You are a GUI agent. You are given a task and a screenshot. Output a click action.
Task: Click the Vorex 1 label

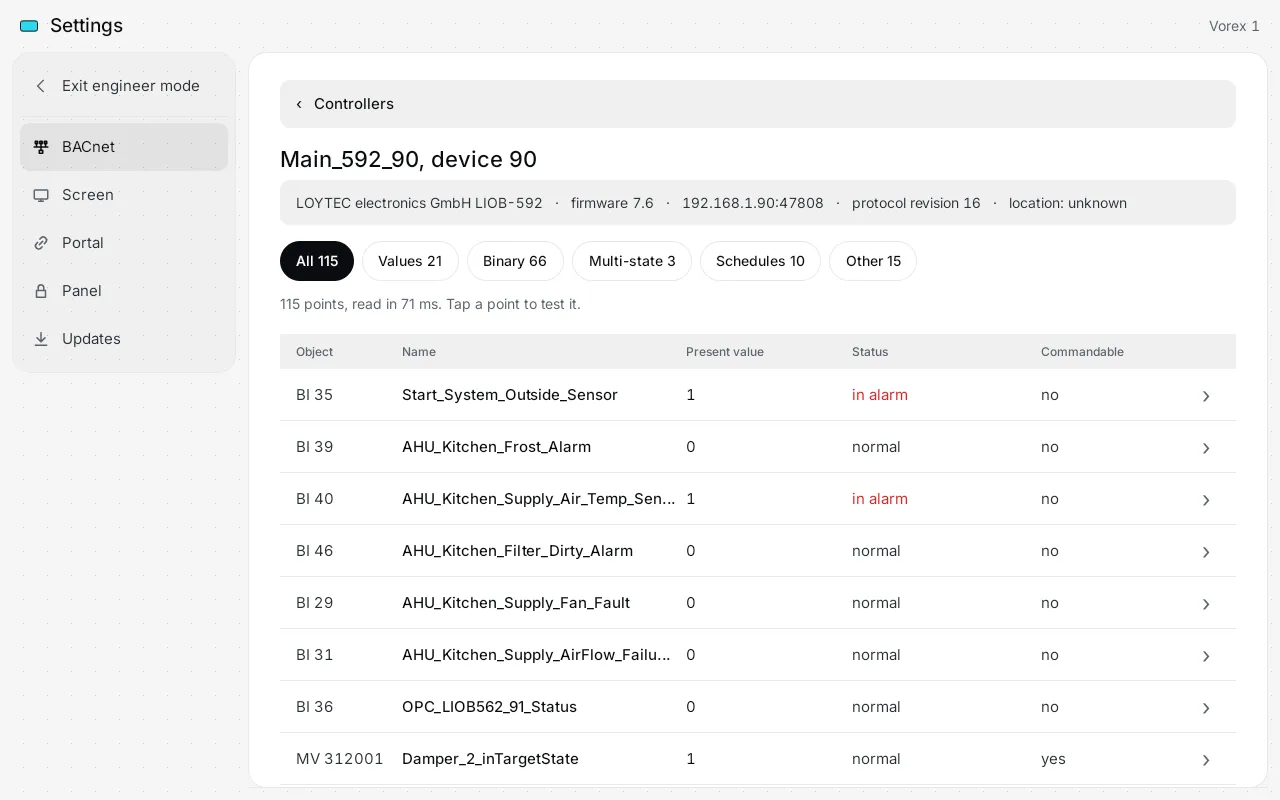[x=1234, y=26]
